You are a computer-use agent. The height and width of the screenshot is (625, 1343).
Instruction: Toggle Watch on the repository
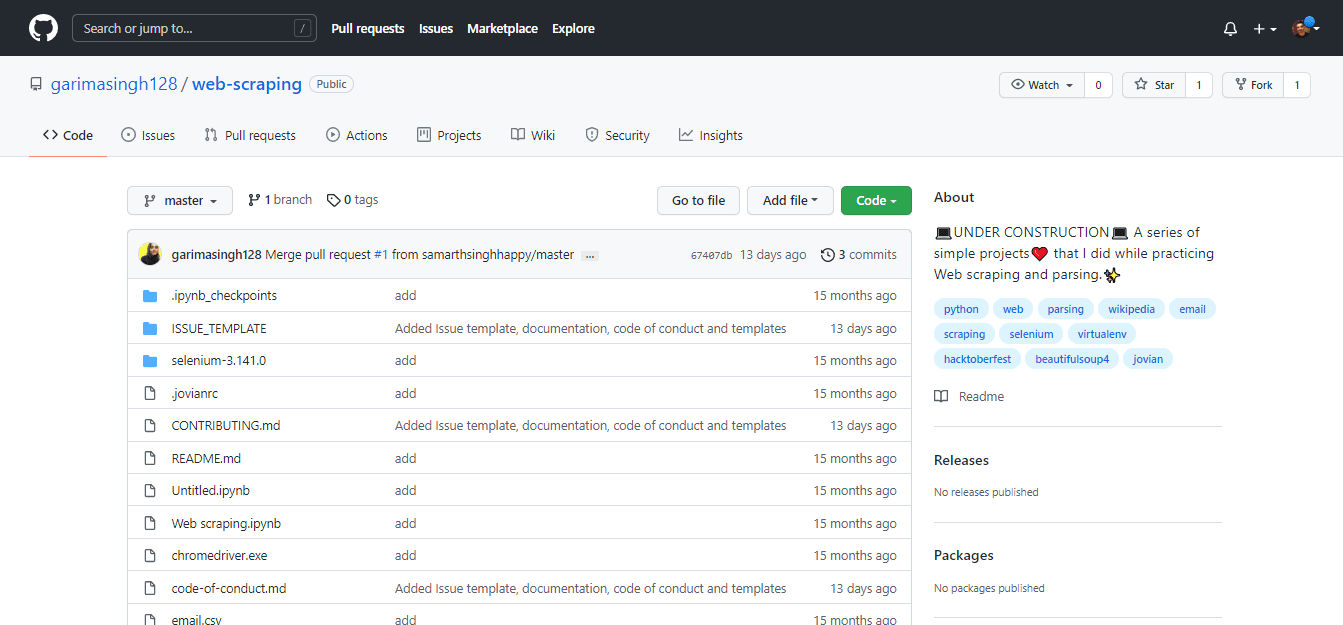click(1042, 85)
